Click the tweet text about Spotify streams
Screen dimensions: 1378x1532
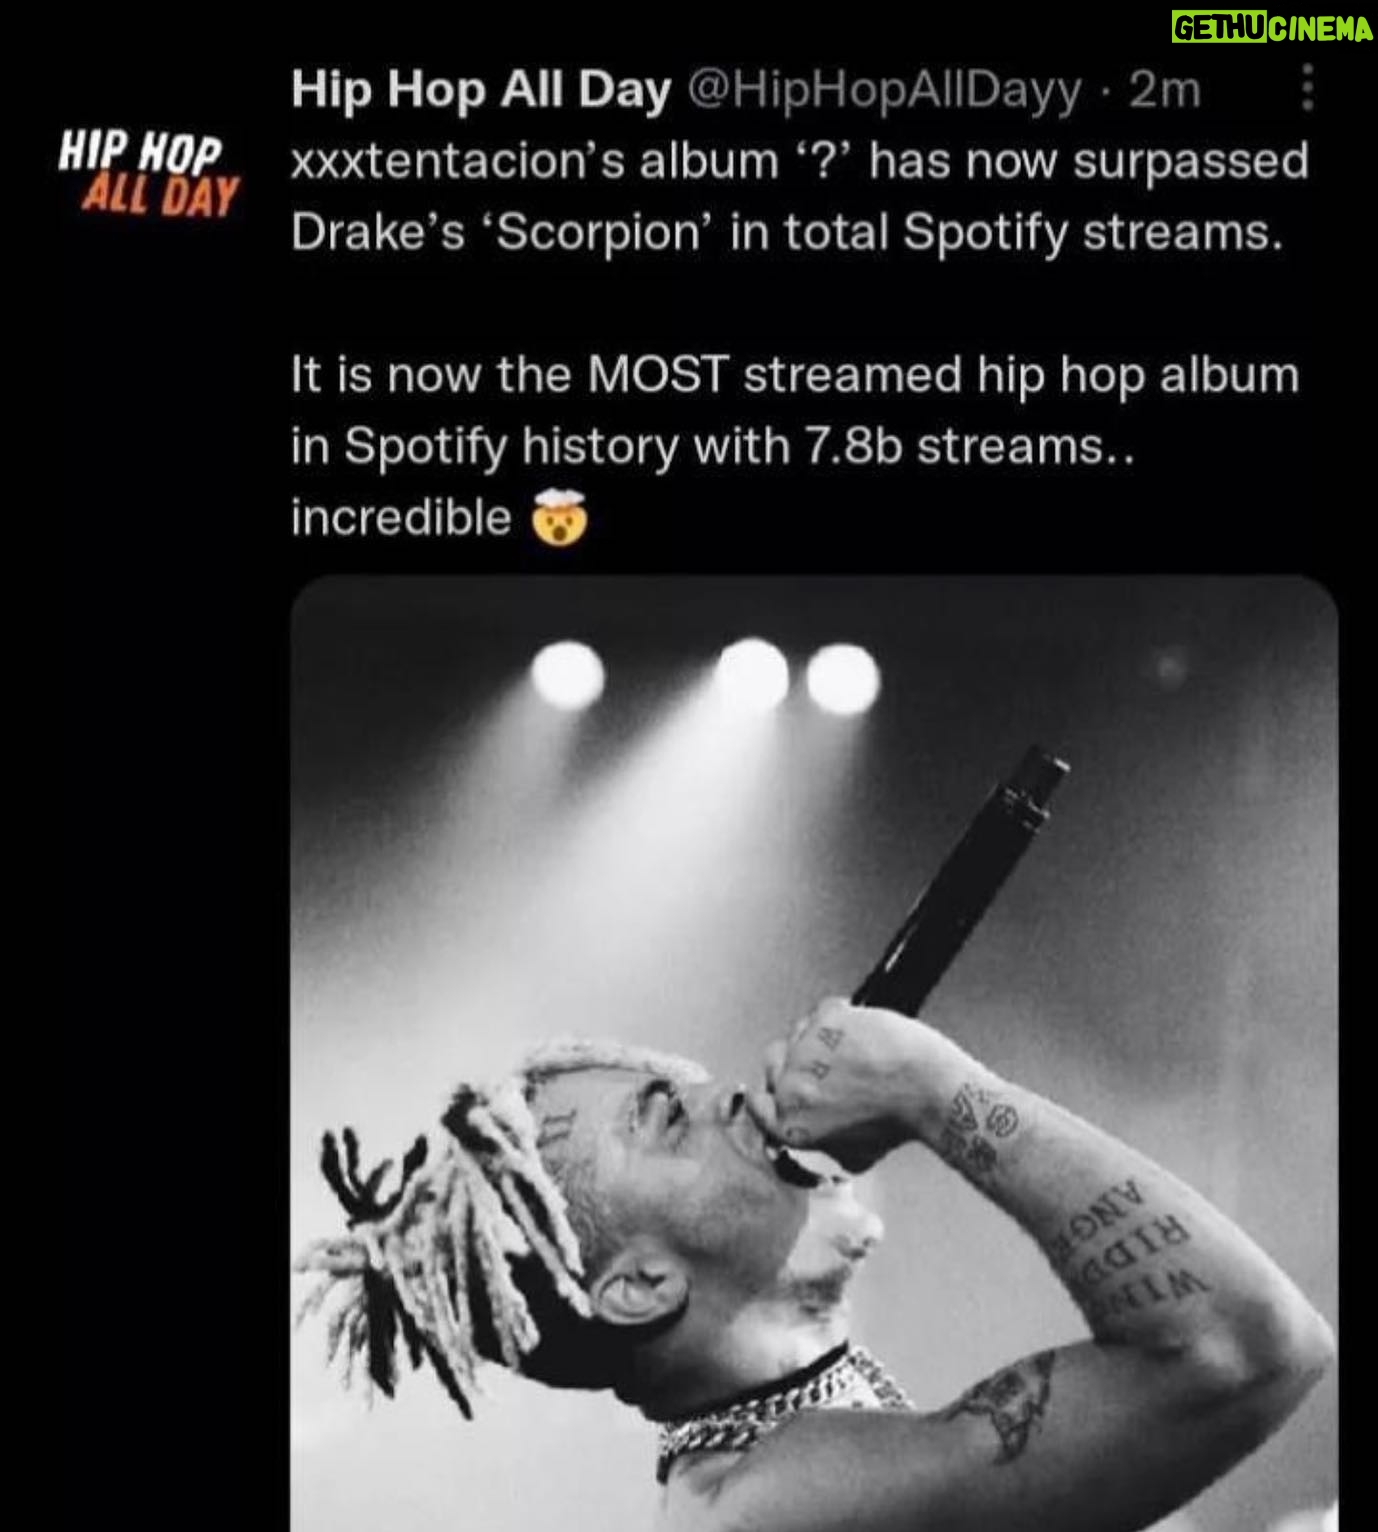tap(800, 339)
